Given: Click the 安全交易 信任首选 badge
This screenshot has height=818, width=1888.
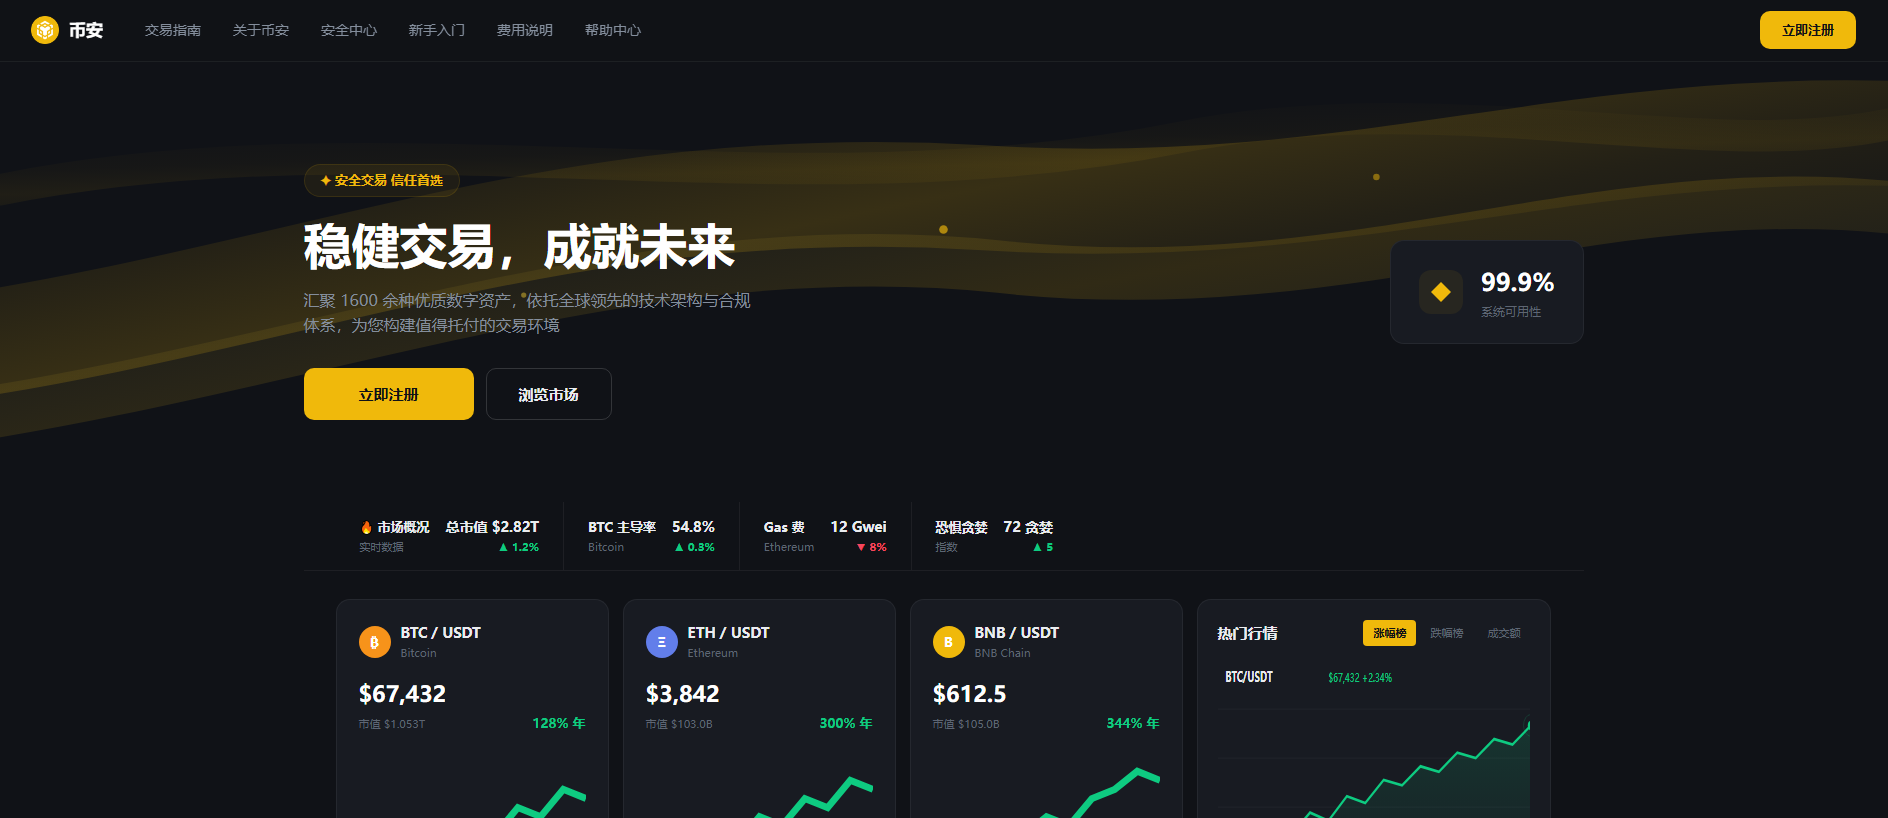Looking at the screenshot, I should (x=381, y=180).
